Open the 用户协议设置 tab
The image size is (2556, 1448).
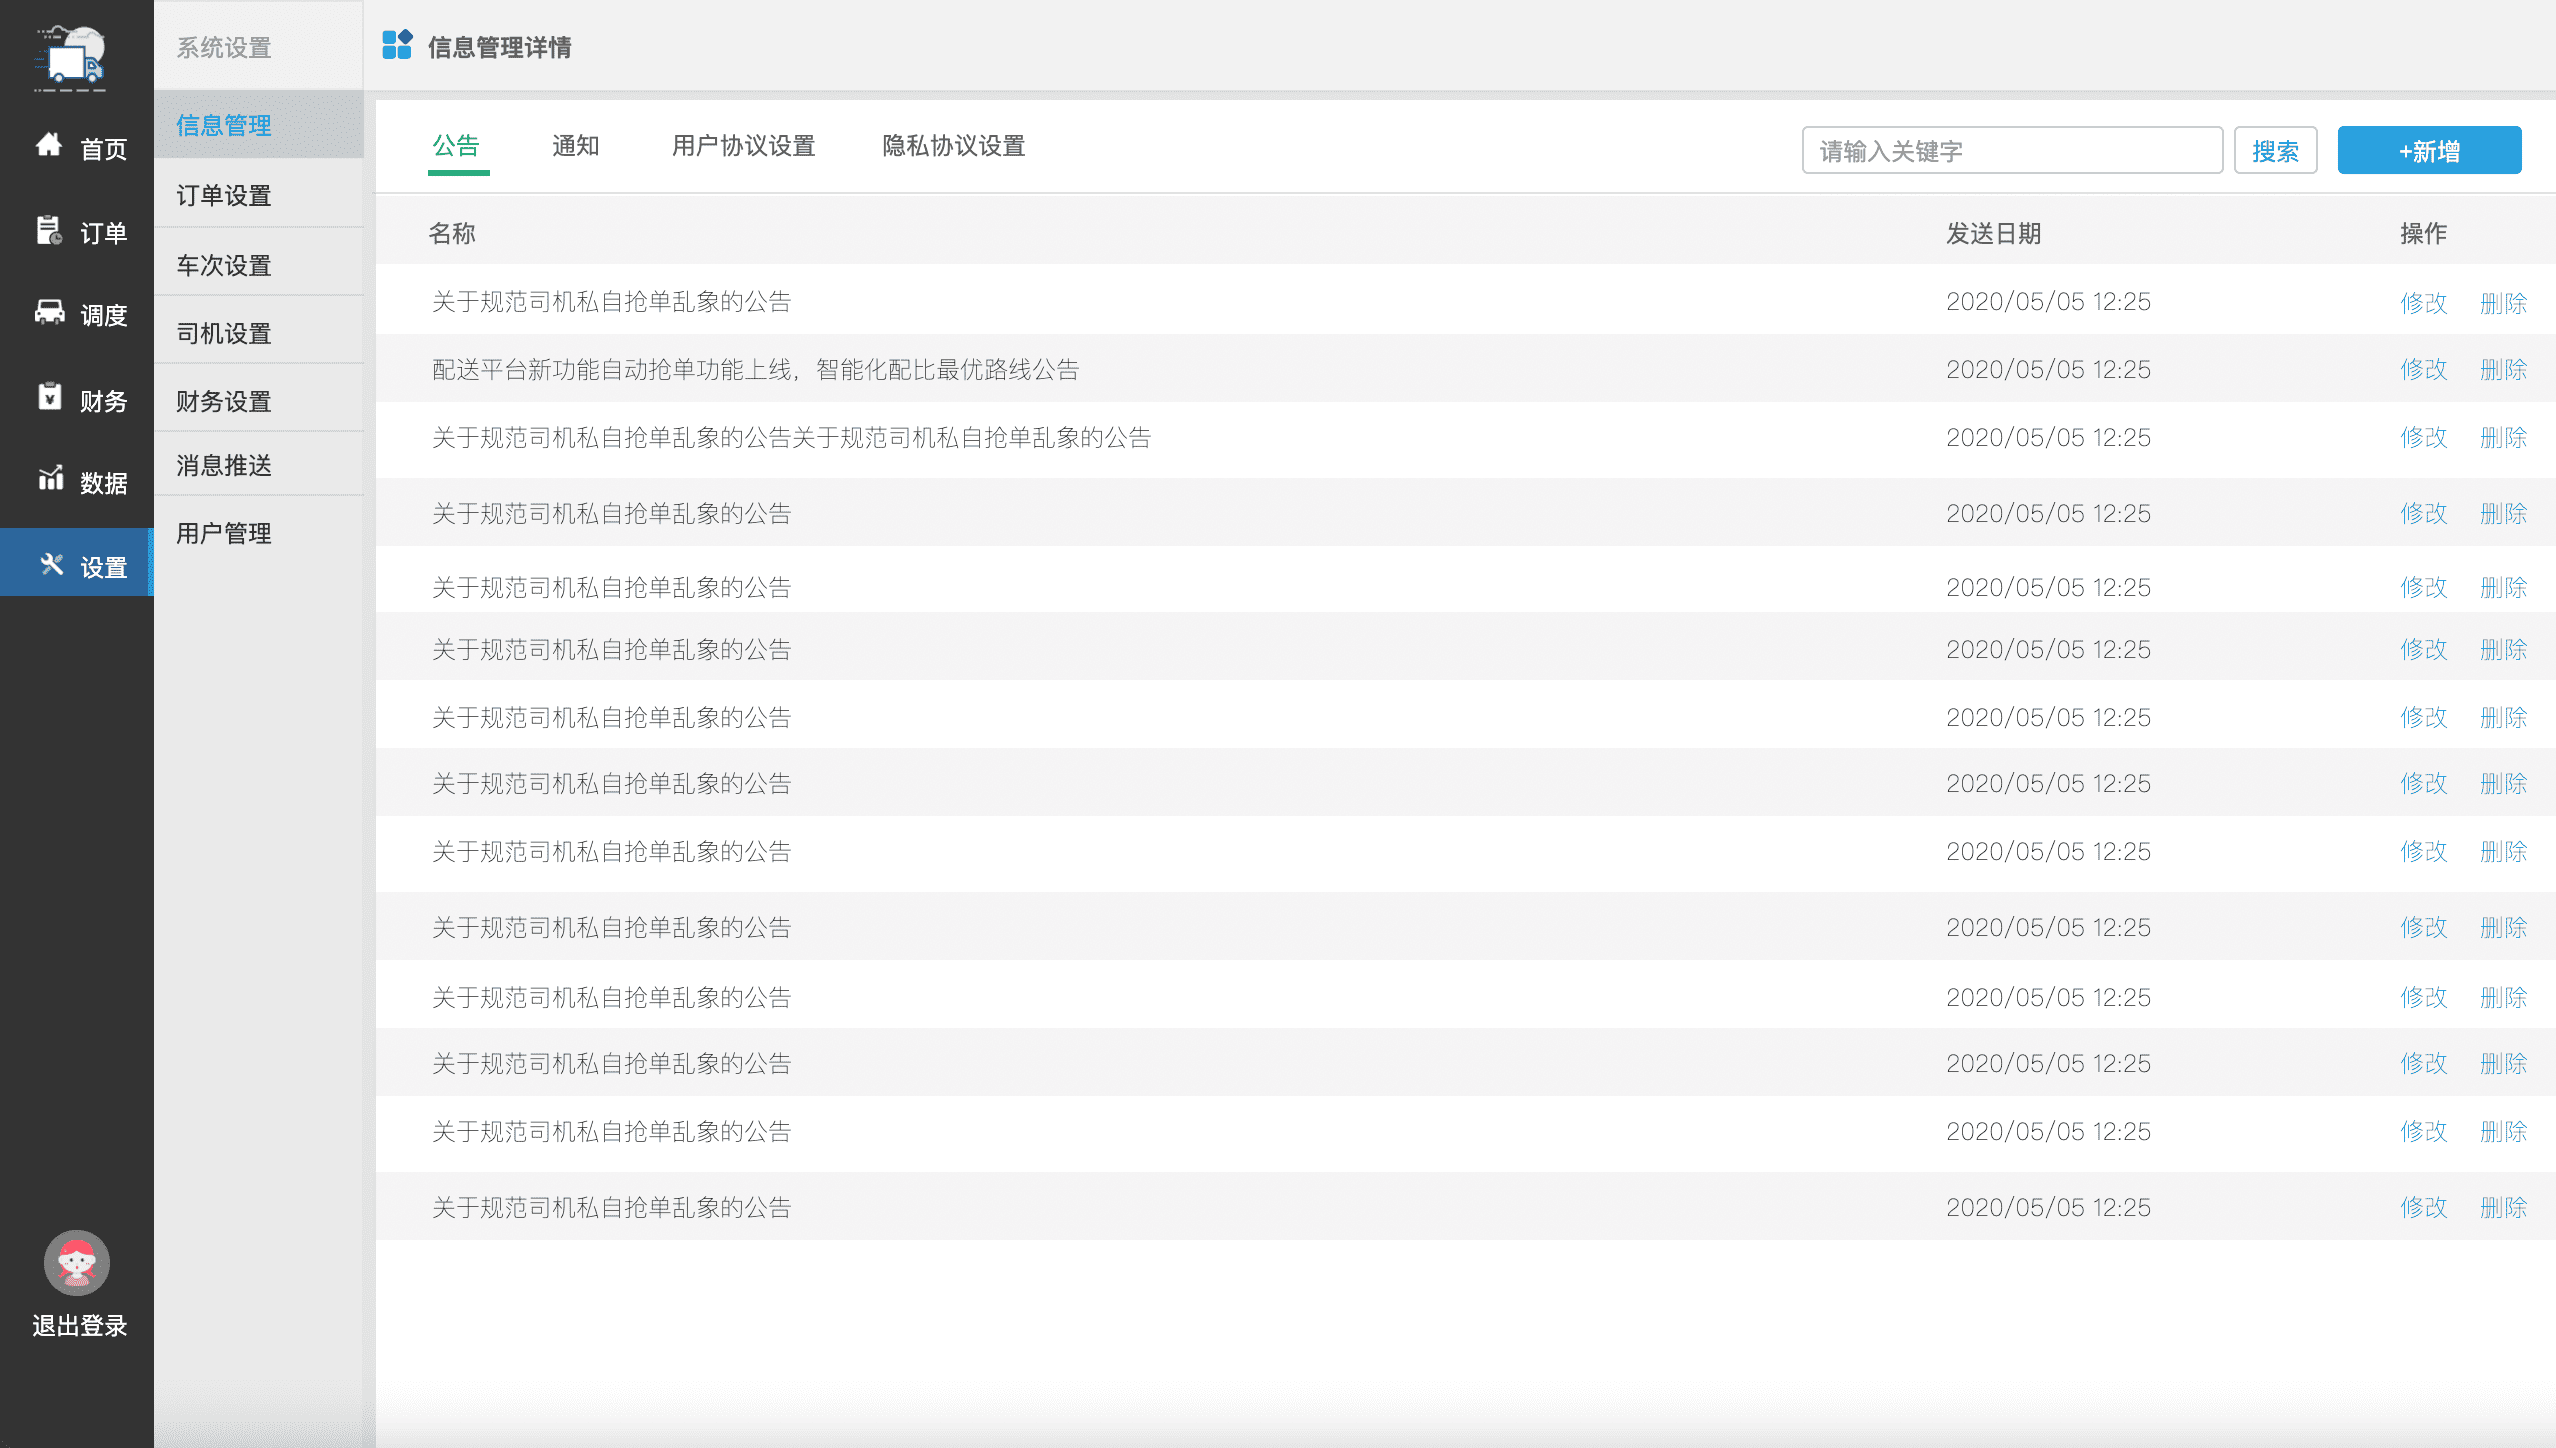(743, 147)
